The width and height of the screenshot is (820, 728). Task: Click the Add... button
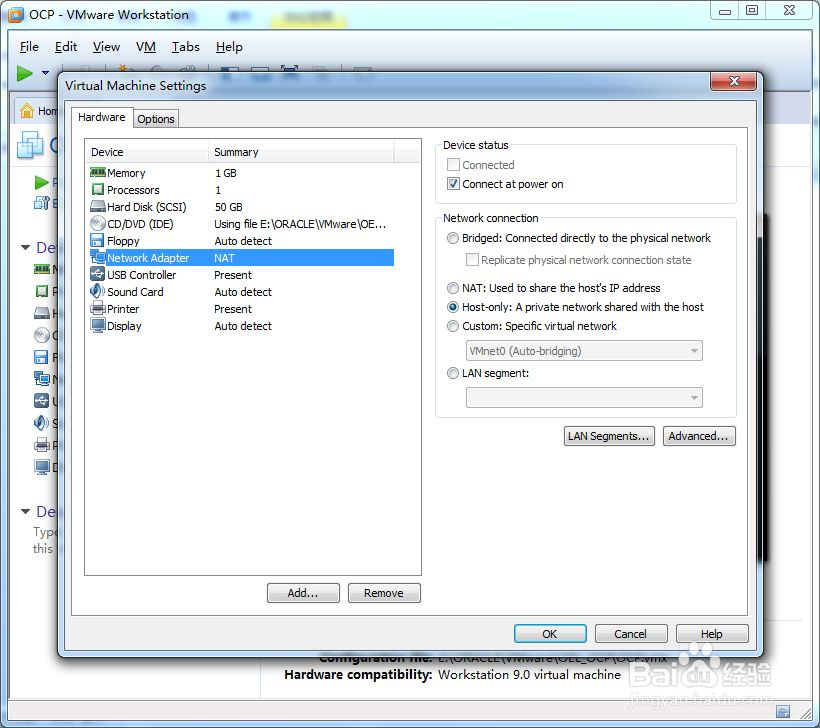tap(303, 593)
